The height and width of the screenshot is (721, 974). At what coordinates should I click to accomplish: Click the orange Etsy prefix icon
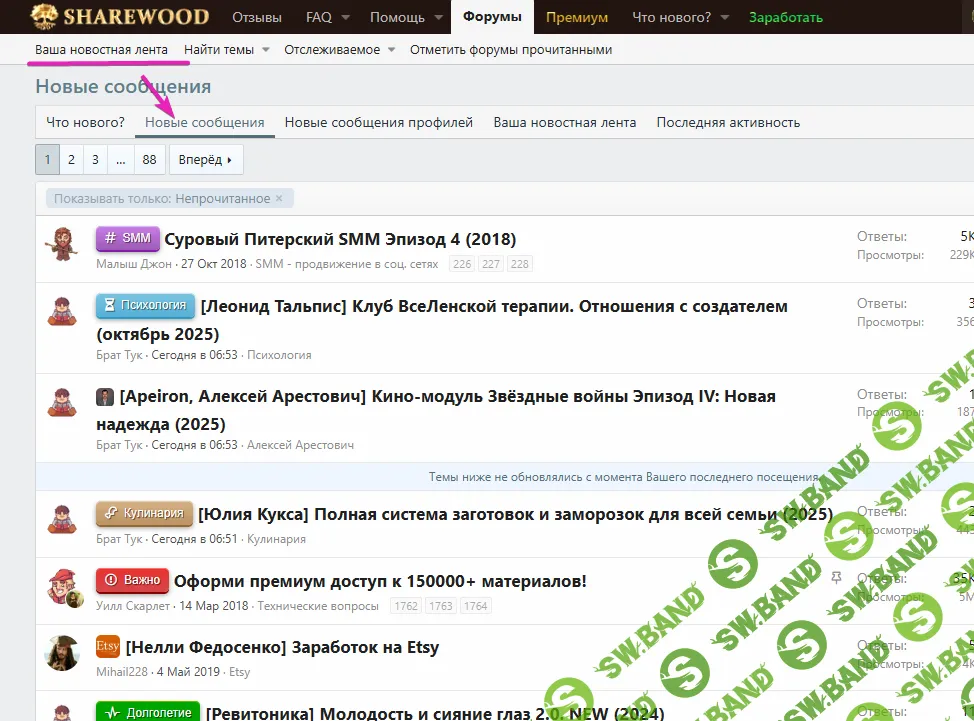(108, 647)
